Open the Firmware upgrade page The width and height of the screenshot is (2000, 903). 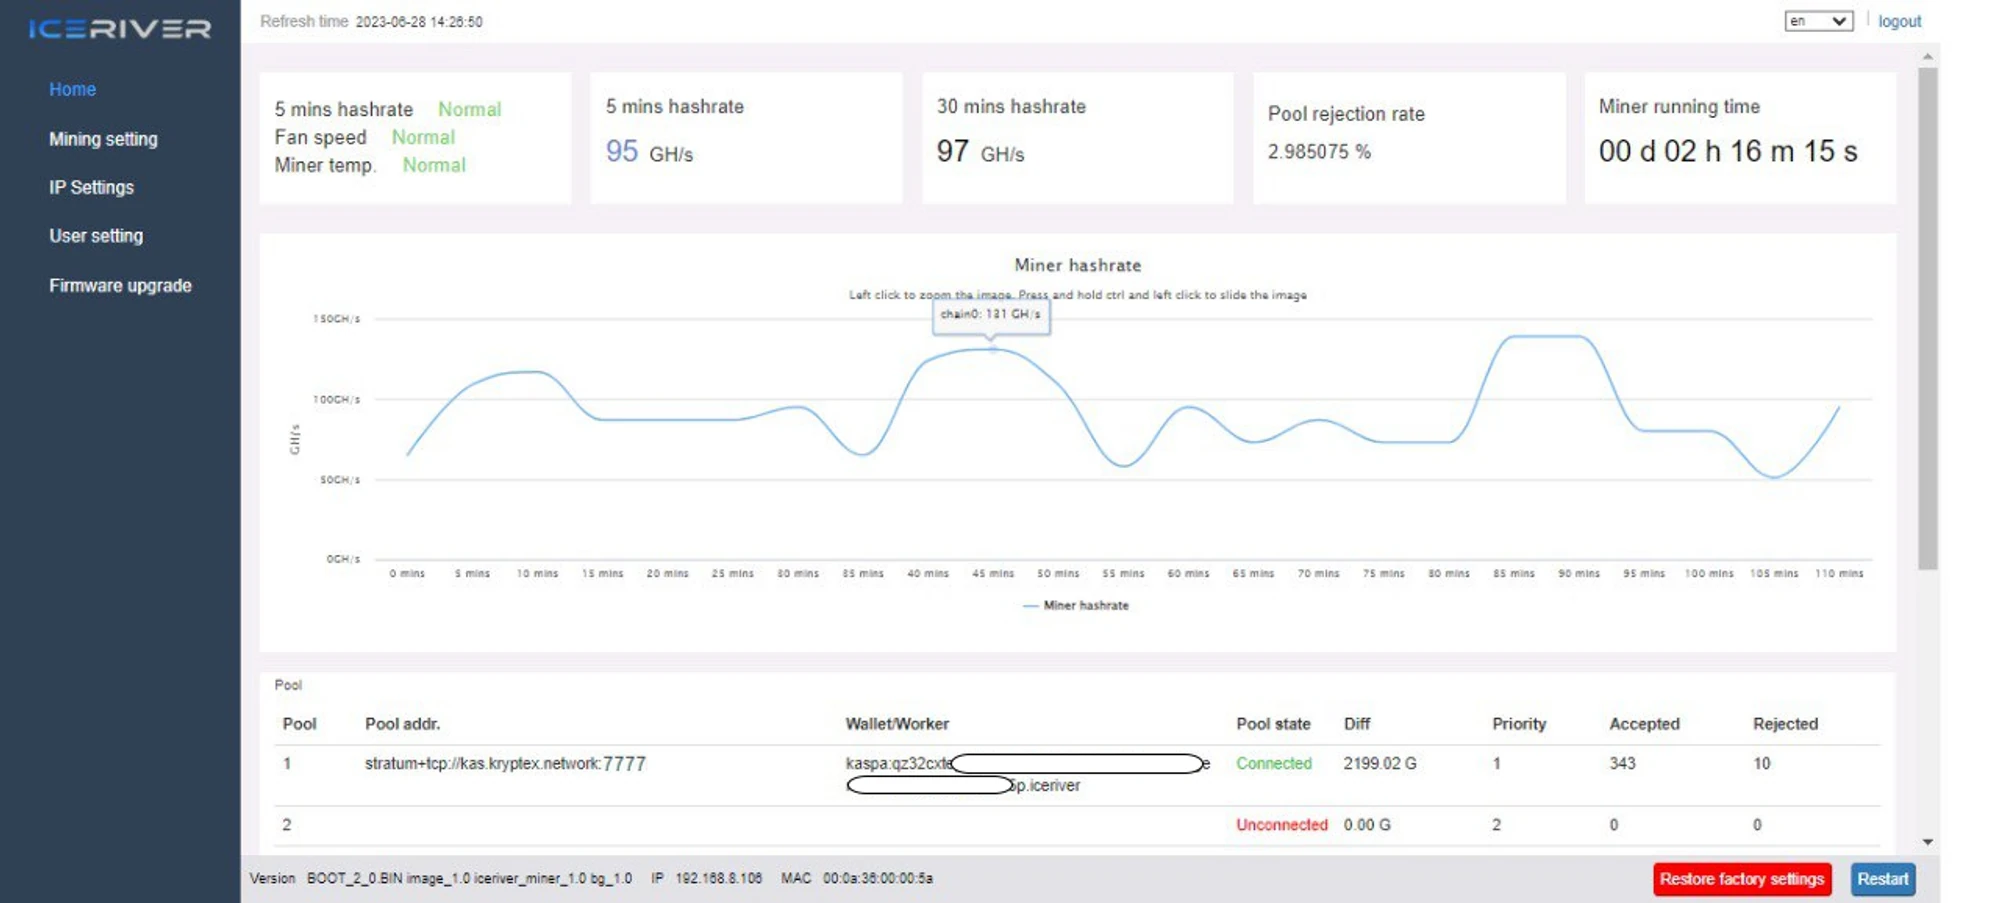click(x=120, y=285)
